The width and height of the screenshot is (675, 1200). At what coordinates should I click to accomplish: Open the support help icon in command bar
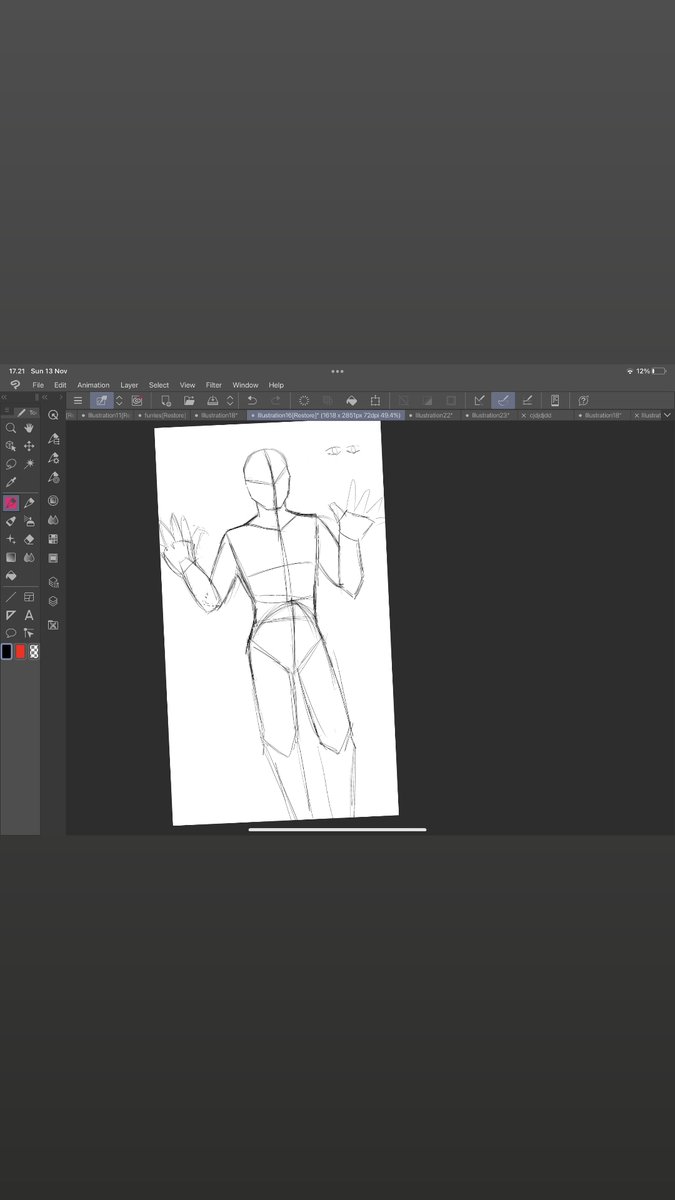click(583, 401)
